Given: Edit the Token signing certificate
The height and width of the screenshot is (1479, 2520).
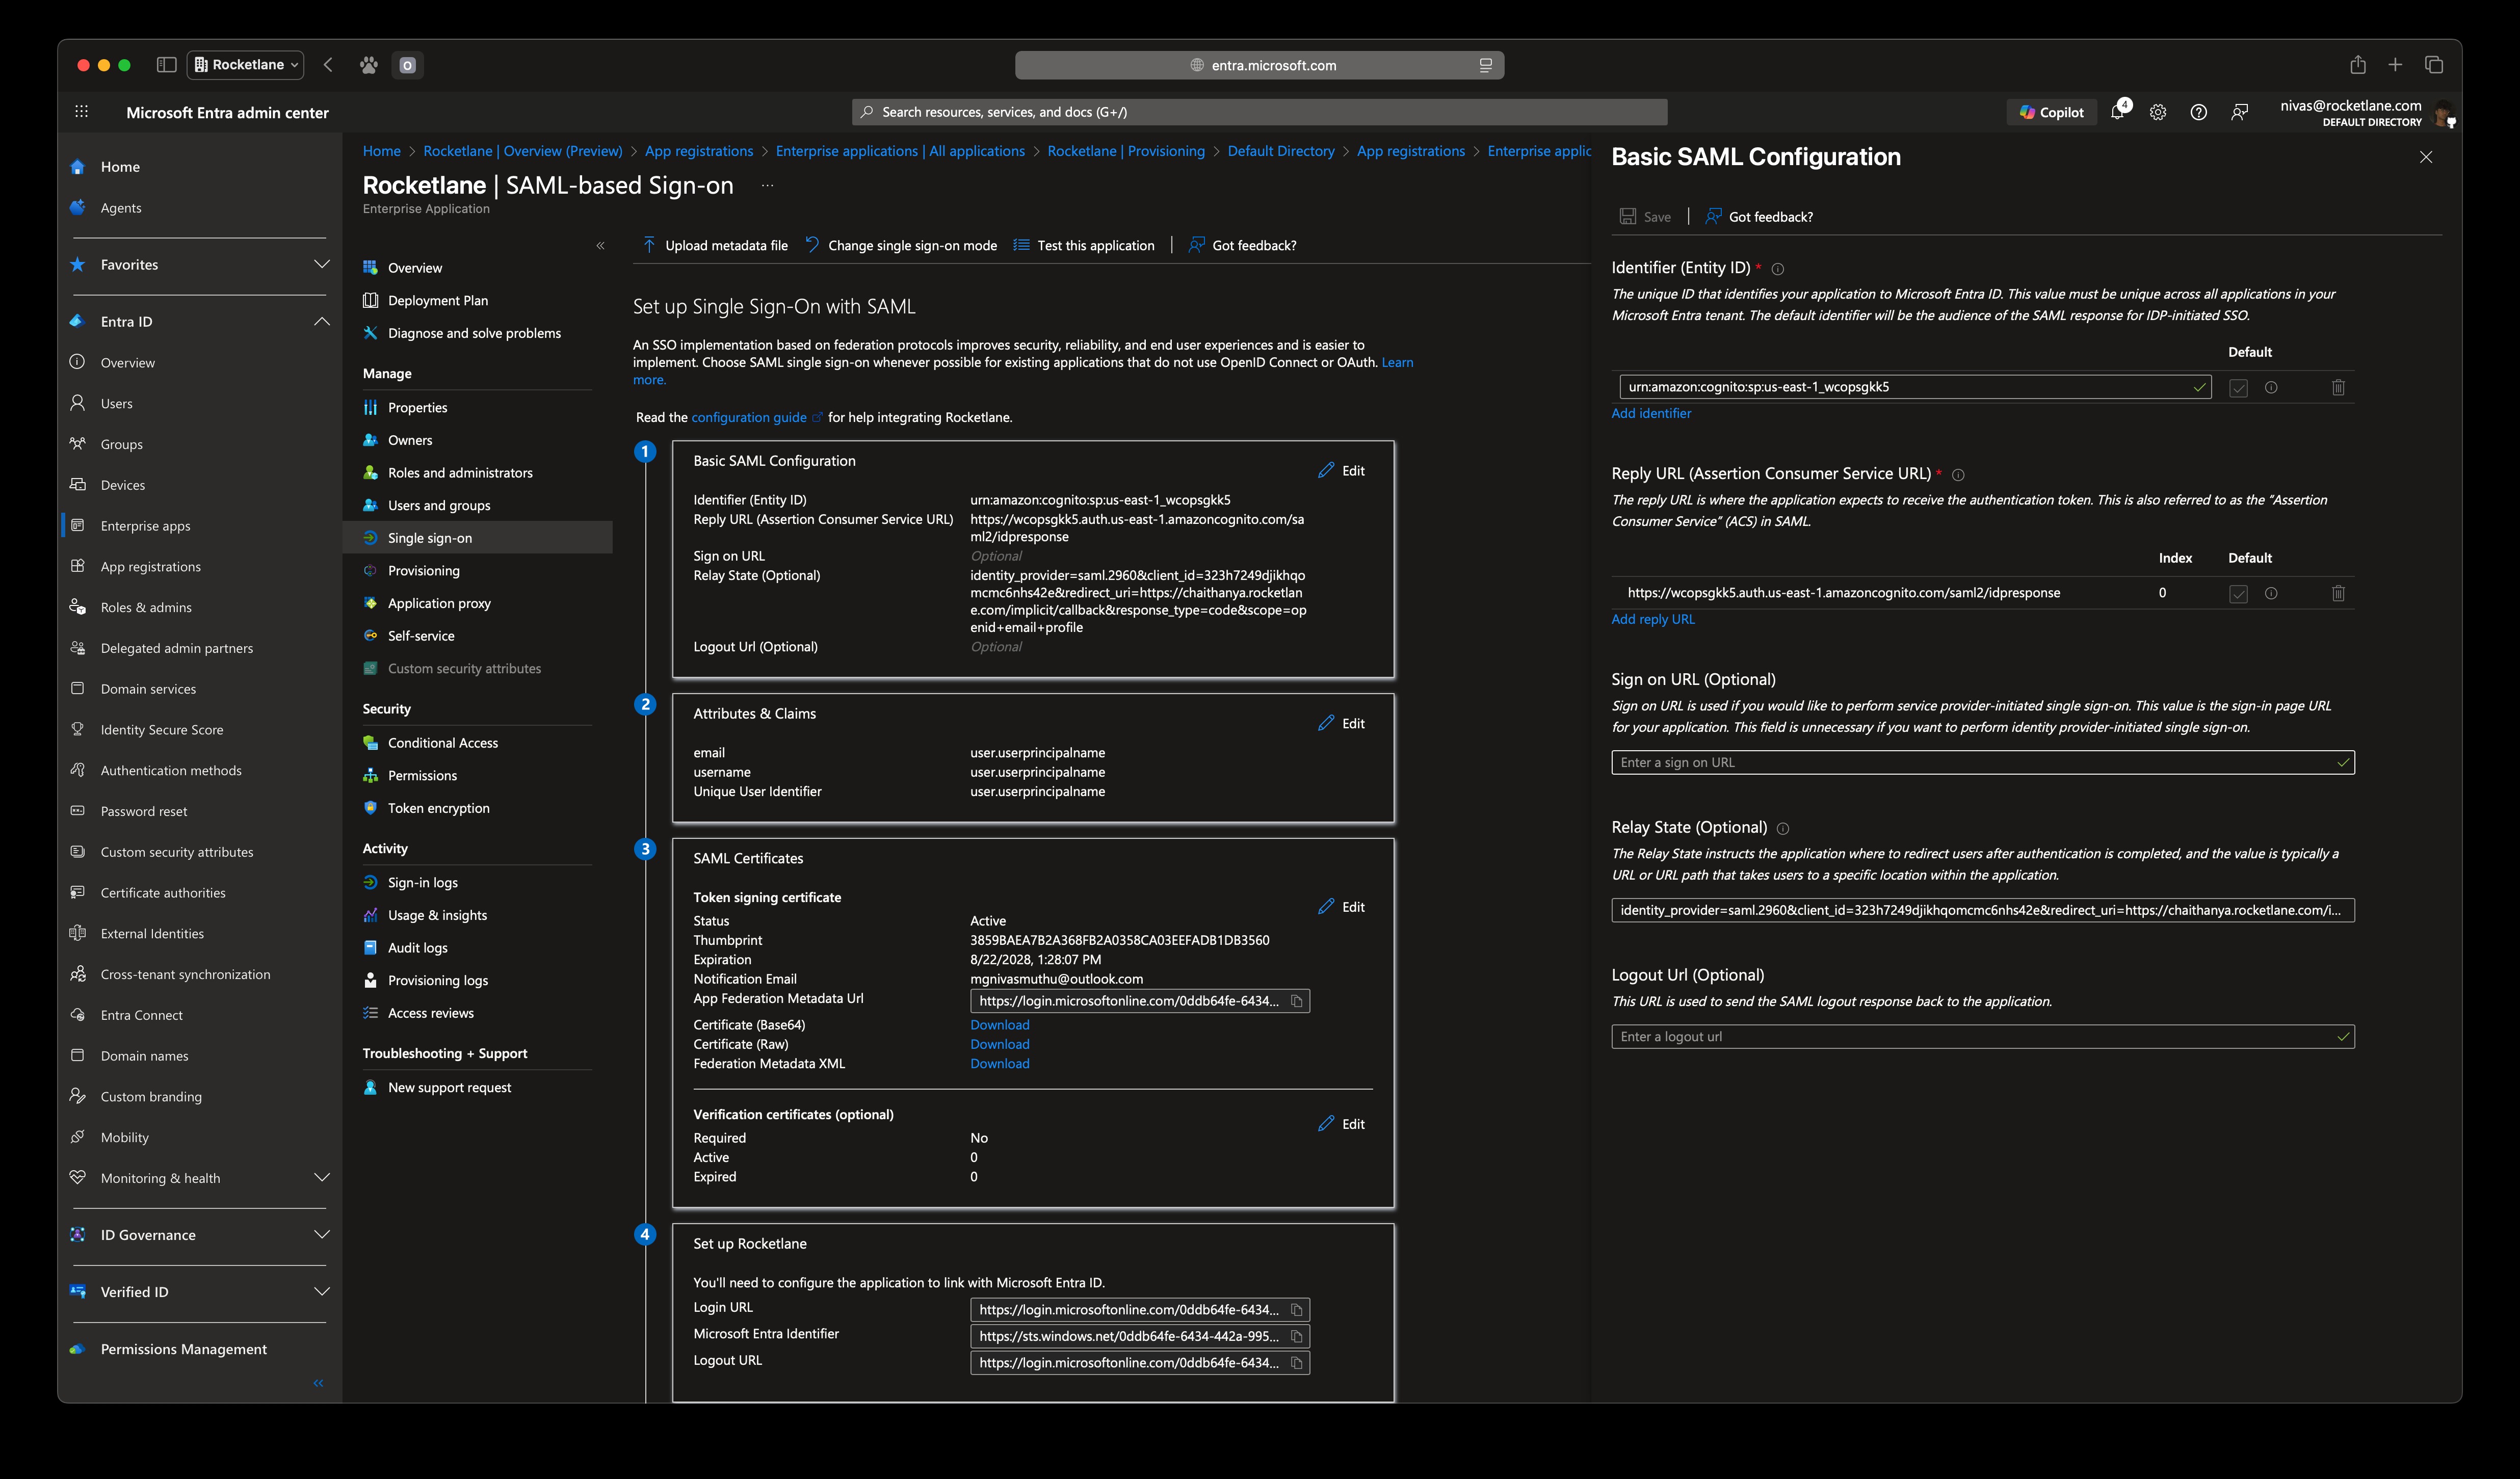Looking at the screenshot, I should click(1342, 907).
